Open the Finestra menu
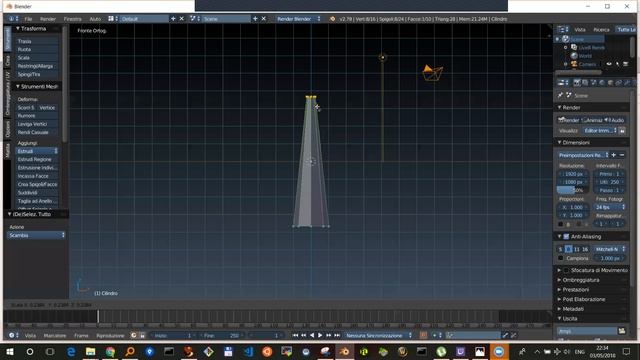Screen dimensions: 640x360 click(x=72, y=19)
